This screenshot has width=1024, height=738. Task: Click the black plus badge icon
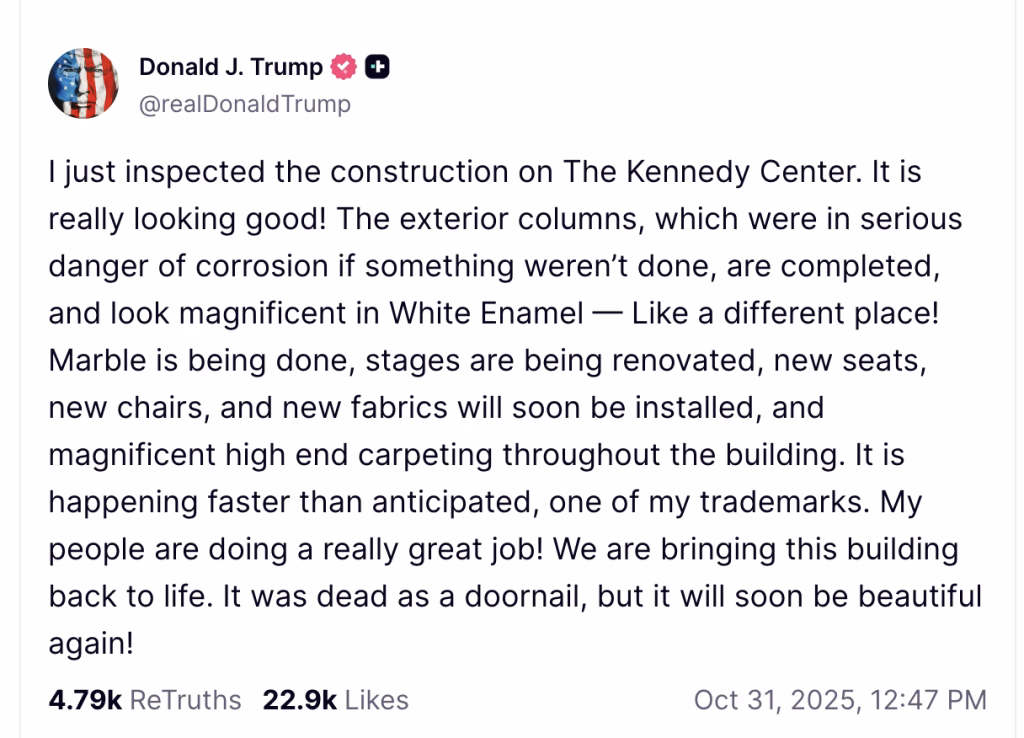click(x=377, y=68)
